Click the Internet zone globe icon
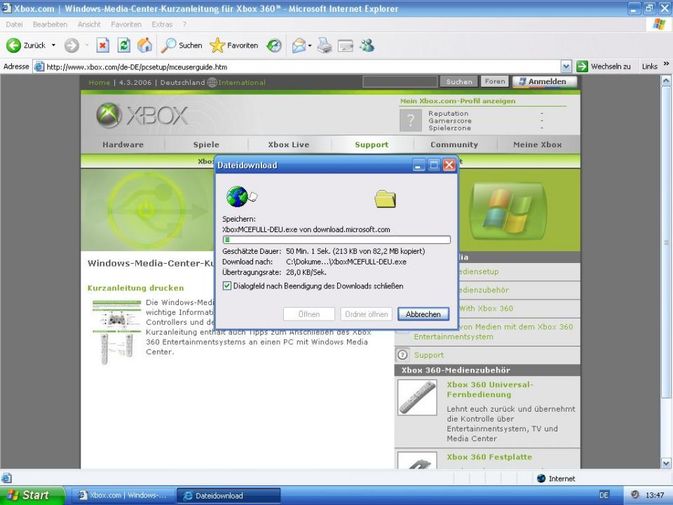Screen dimensions: 673x505 pos(541,478)
